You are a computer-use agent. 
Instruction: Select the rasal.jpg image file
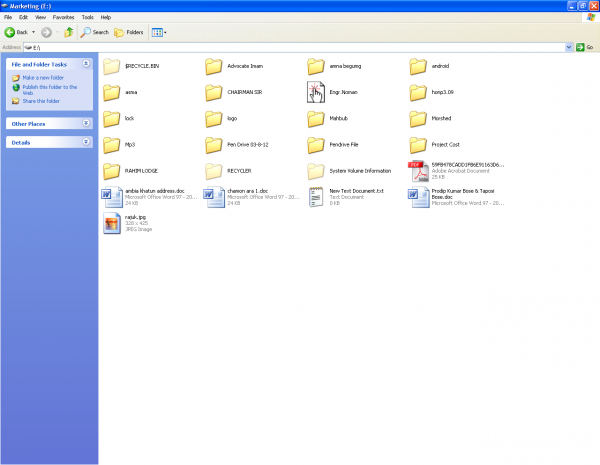point(112,223)
